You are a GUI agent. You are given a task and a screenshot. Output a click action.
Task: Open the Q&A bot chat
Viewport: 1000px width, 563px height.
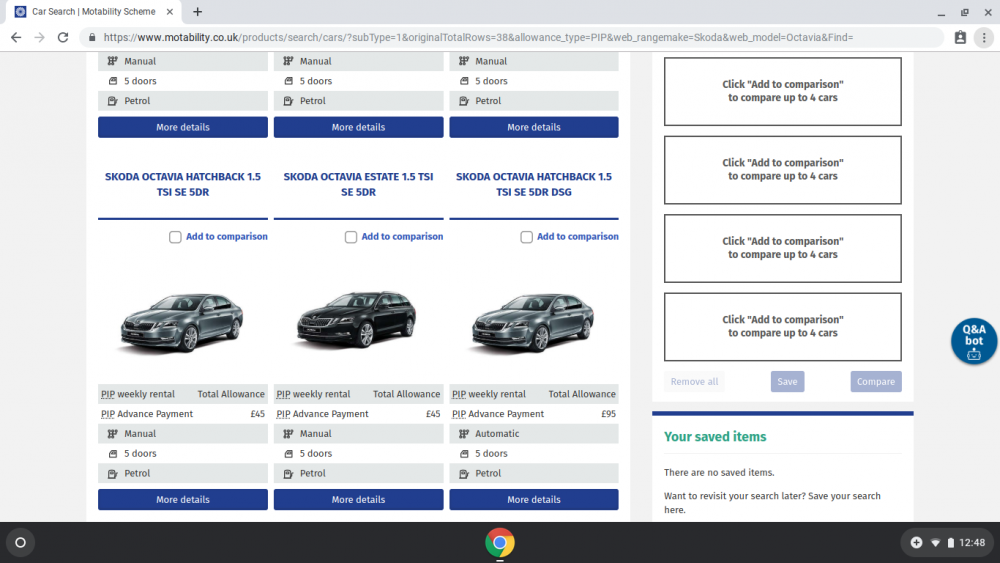973,341
